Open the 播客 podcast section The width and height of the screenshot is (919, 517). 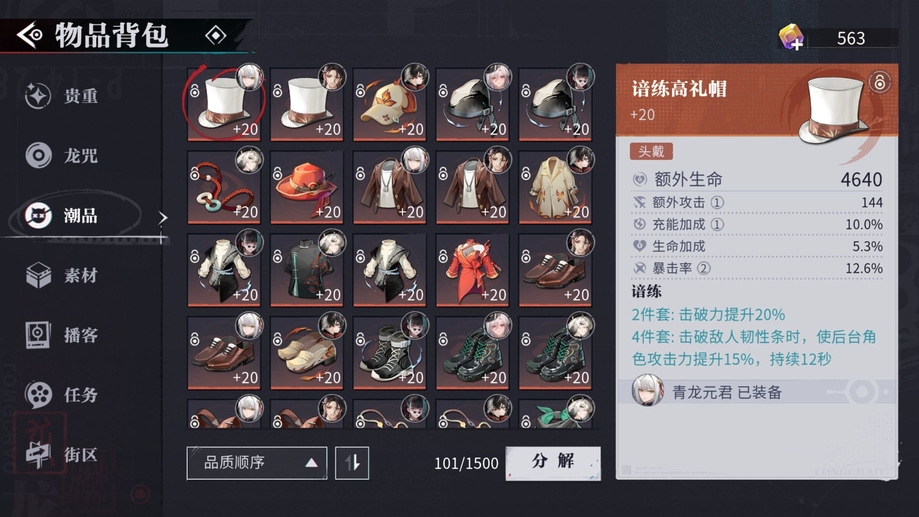click(x=62, y=335)
